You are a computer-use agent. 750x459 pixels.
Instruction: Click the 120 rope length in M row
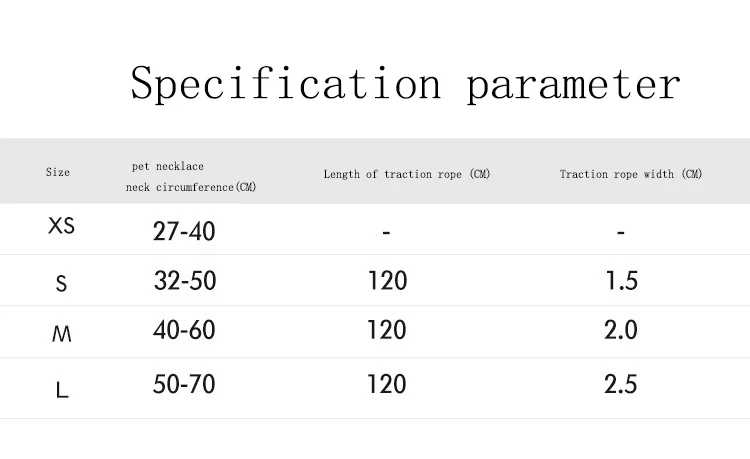click(386, 330)
